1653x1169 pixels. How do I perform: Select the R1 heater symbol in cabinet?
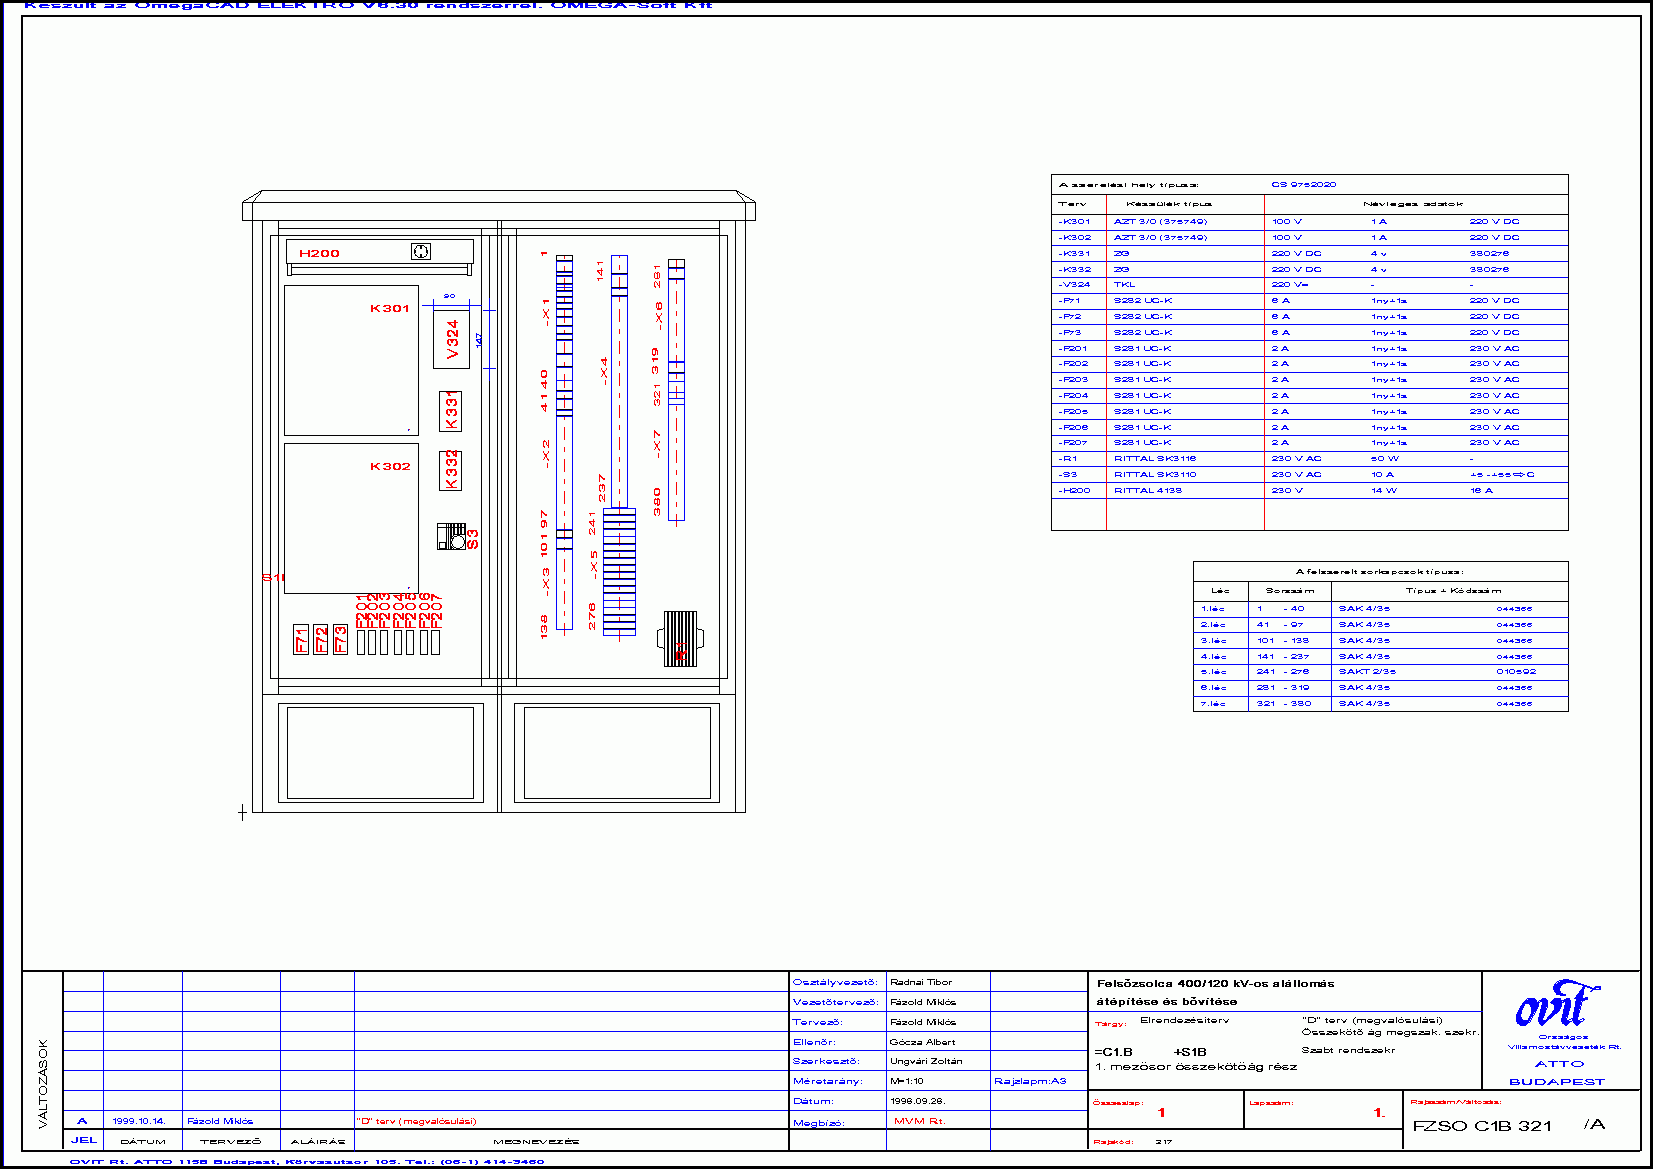tap(680, 639)
